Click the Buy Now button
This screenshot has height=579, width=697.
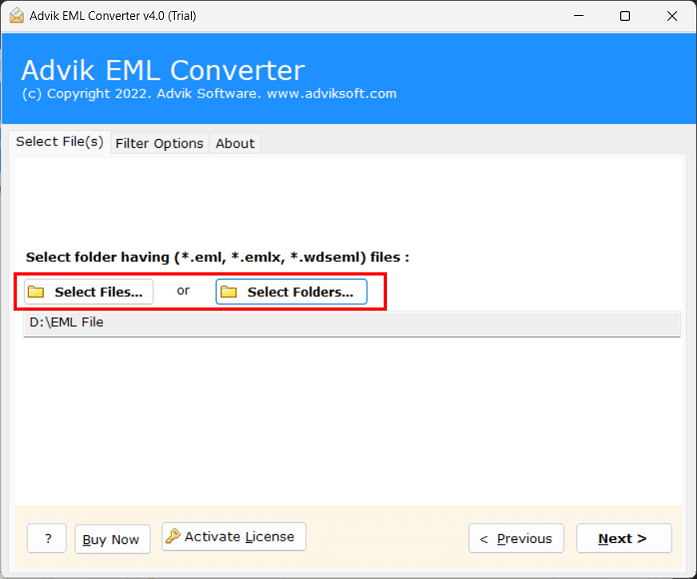[112, 539]
